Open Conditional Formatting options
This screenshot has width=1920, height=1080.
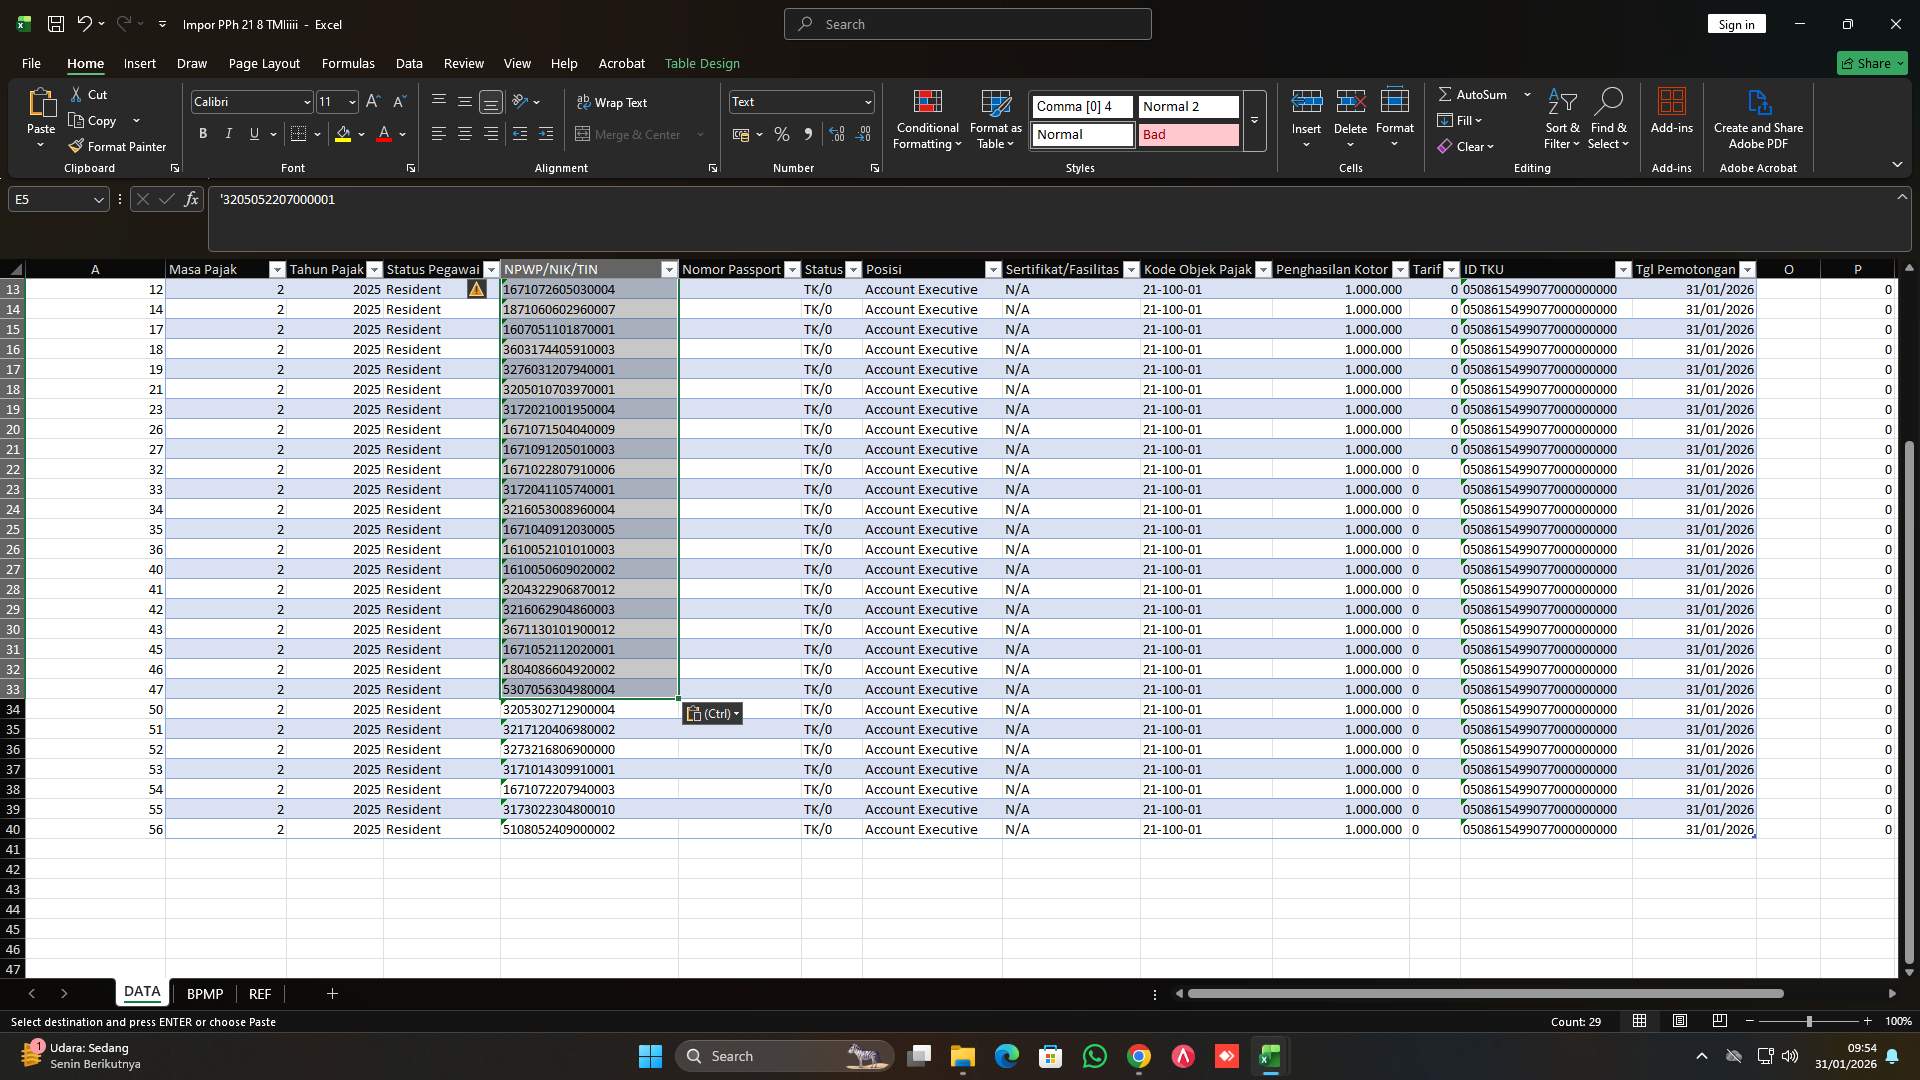tap(927, 118)
